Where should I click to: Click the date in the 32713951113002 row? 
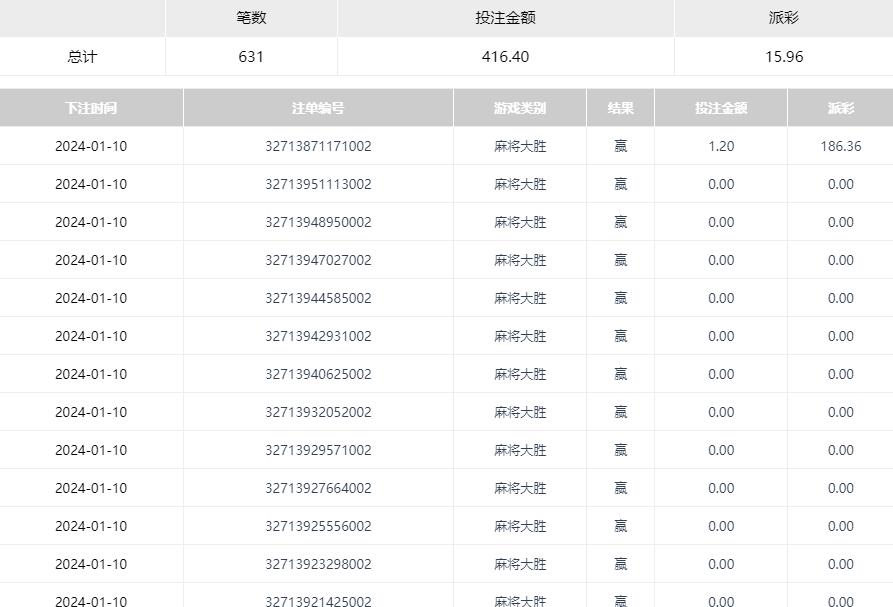pyautogui.click(x=91, y=184)
